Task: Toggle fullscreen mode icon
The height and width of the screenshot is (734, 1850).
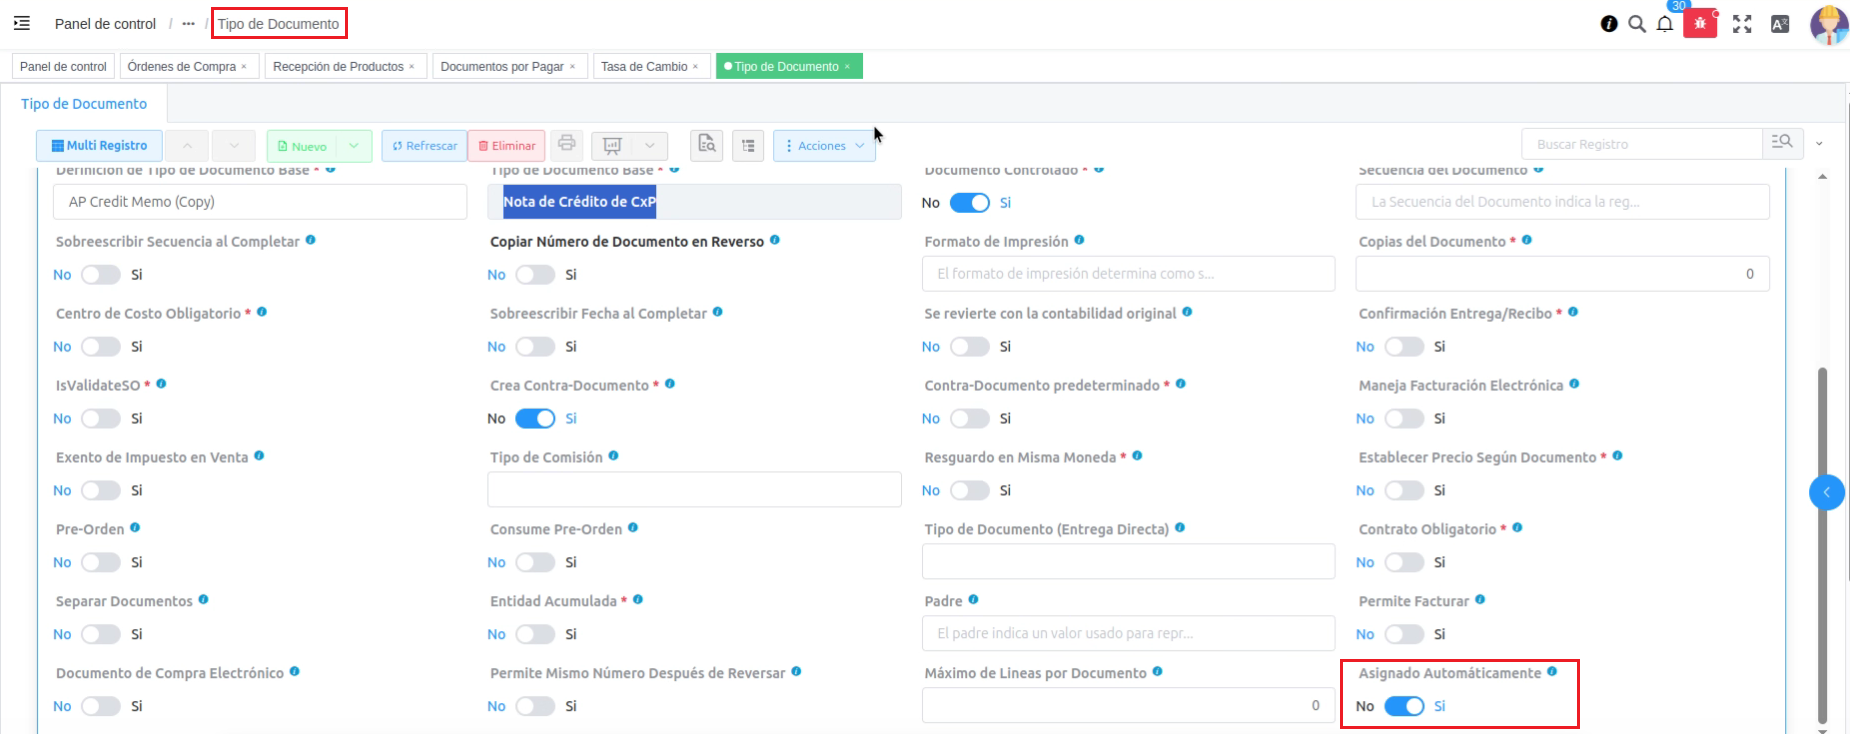Action: (1742, 24)
